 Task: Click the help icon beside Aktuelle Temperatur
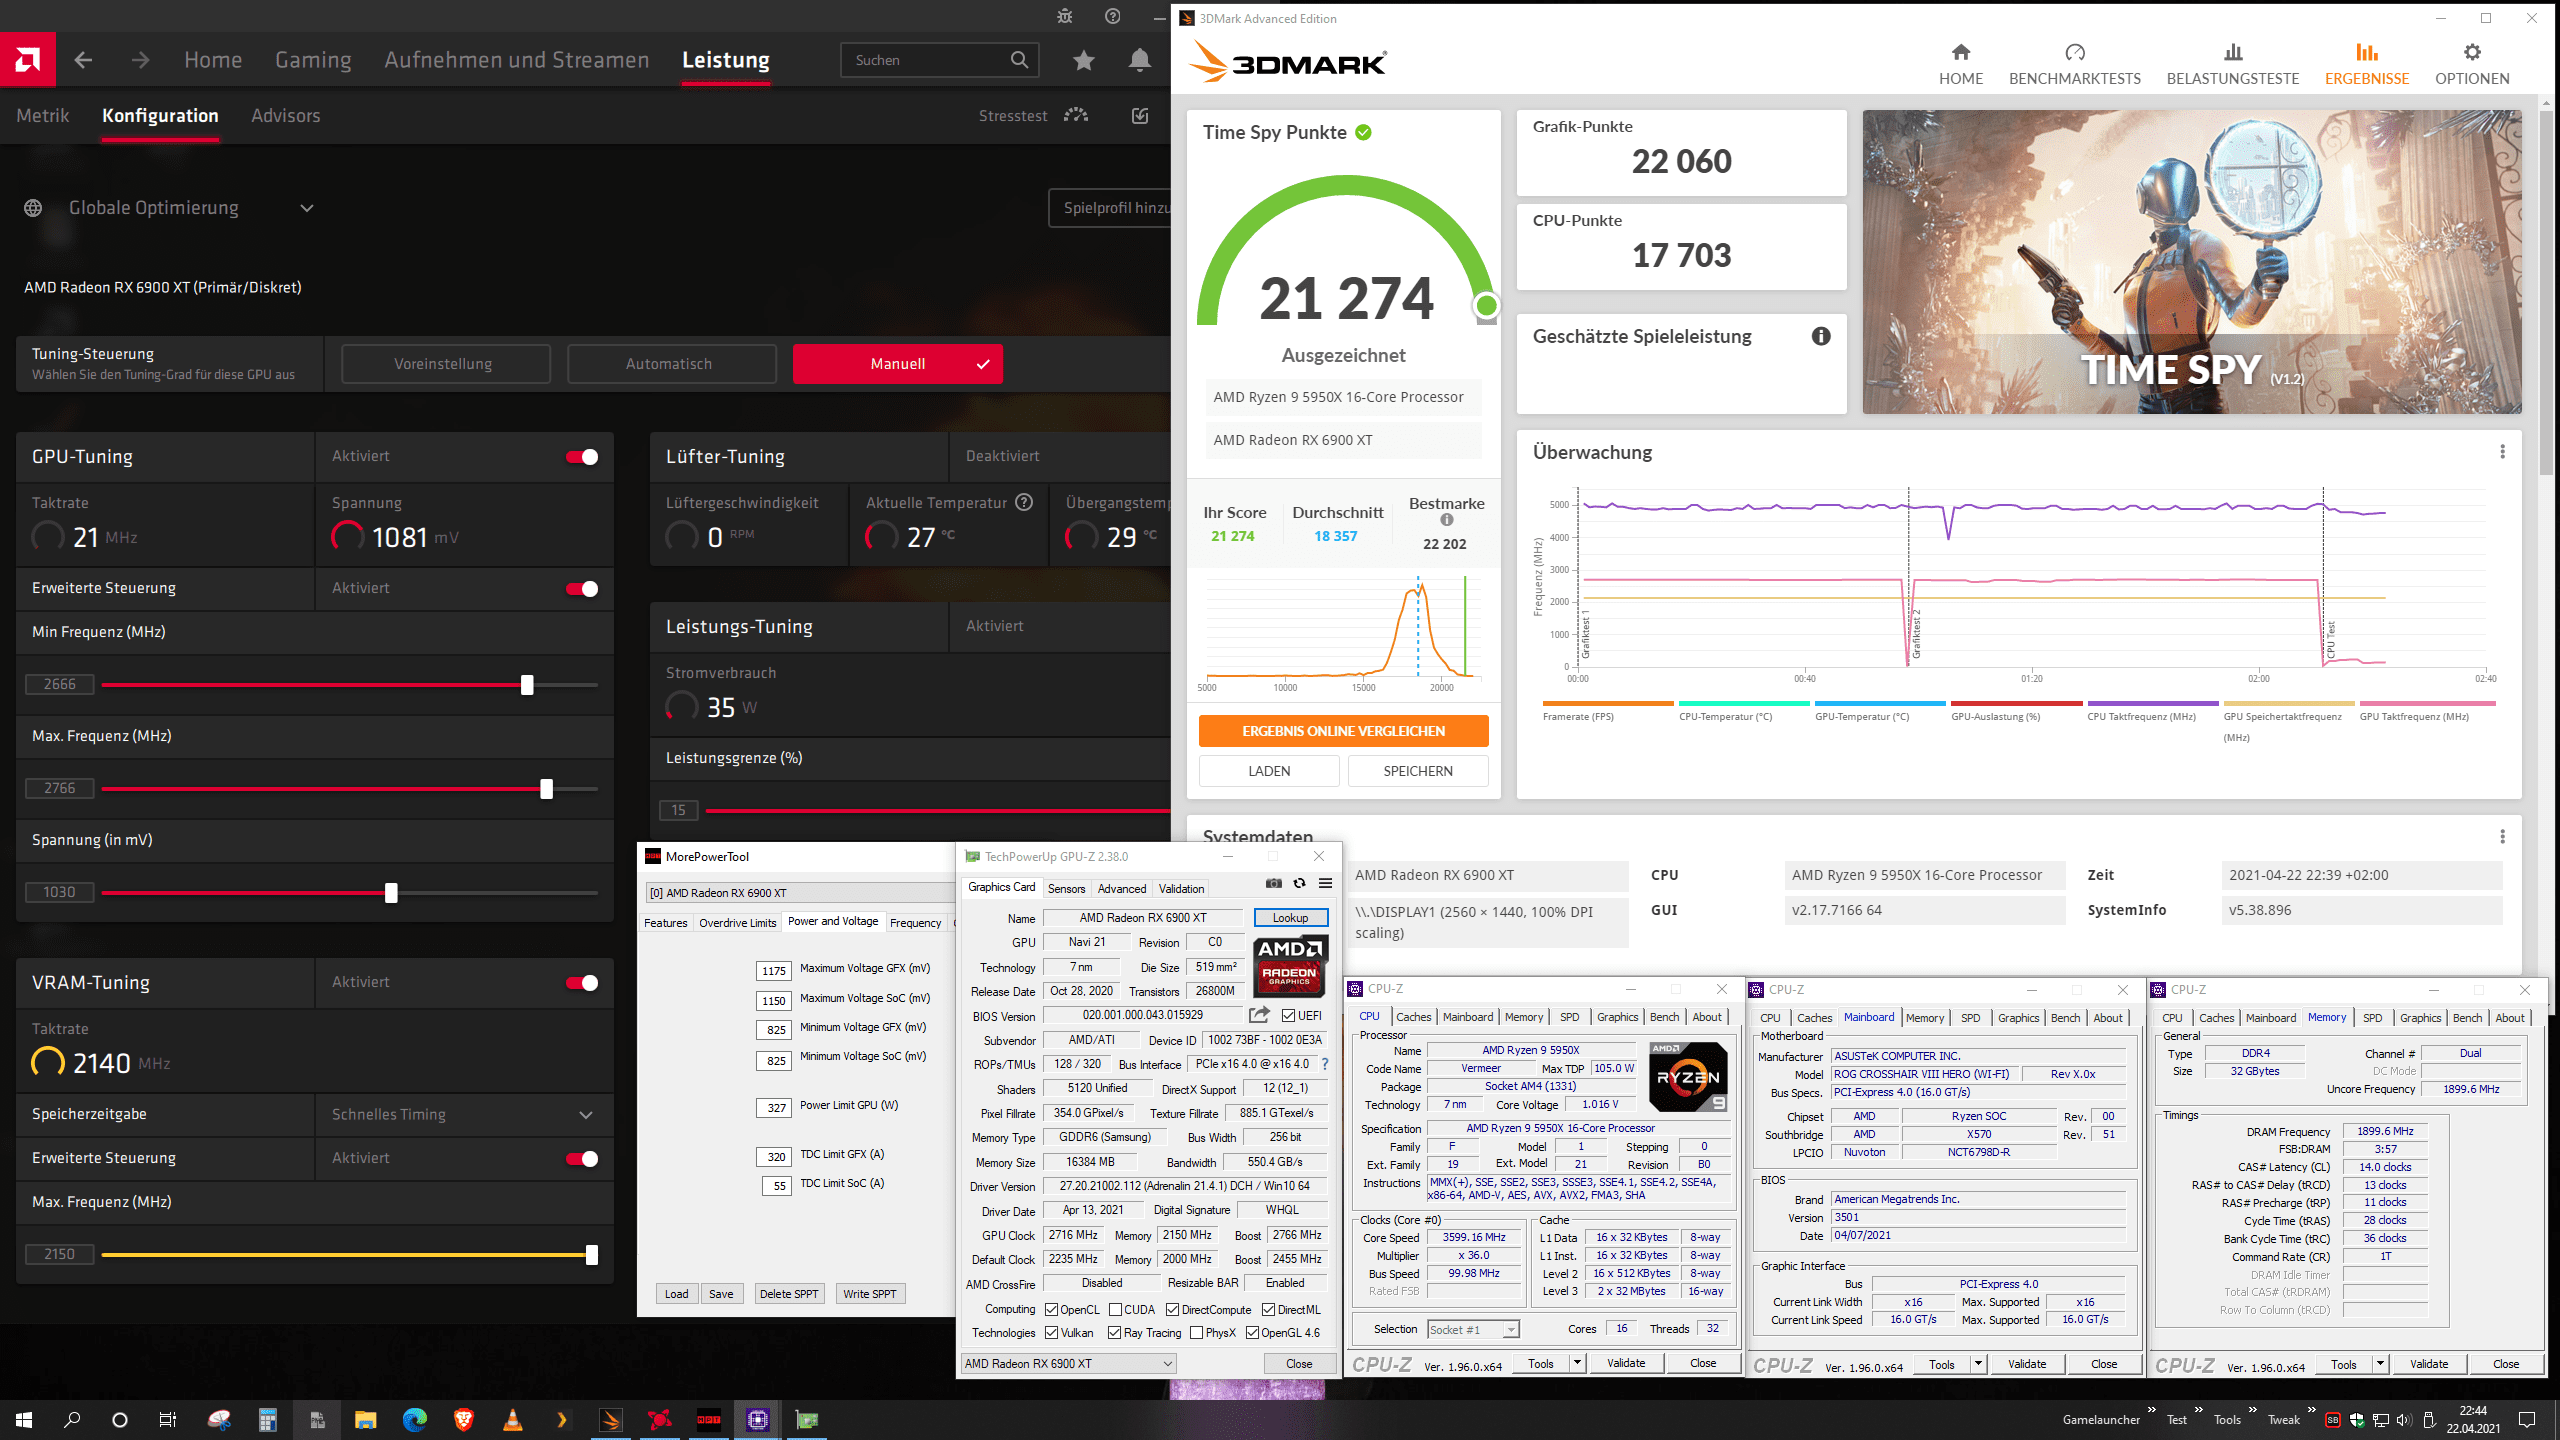coord(1024,502)
